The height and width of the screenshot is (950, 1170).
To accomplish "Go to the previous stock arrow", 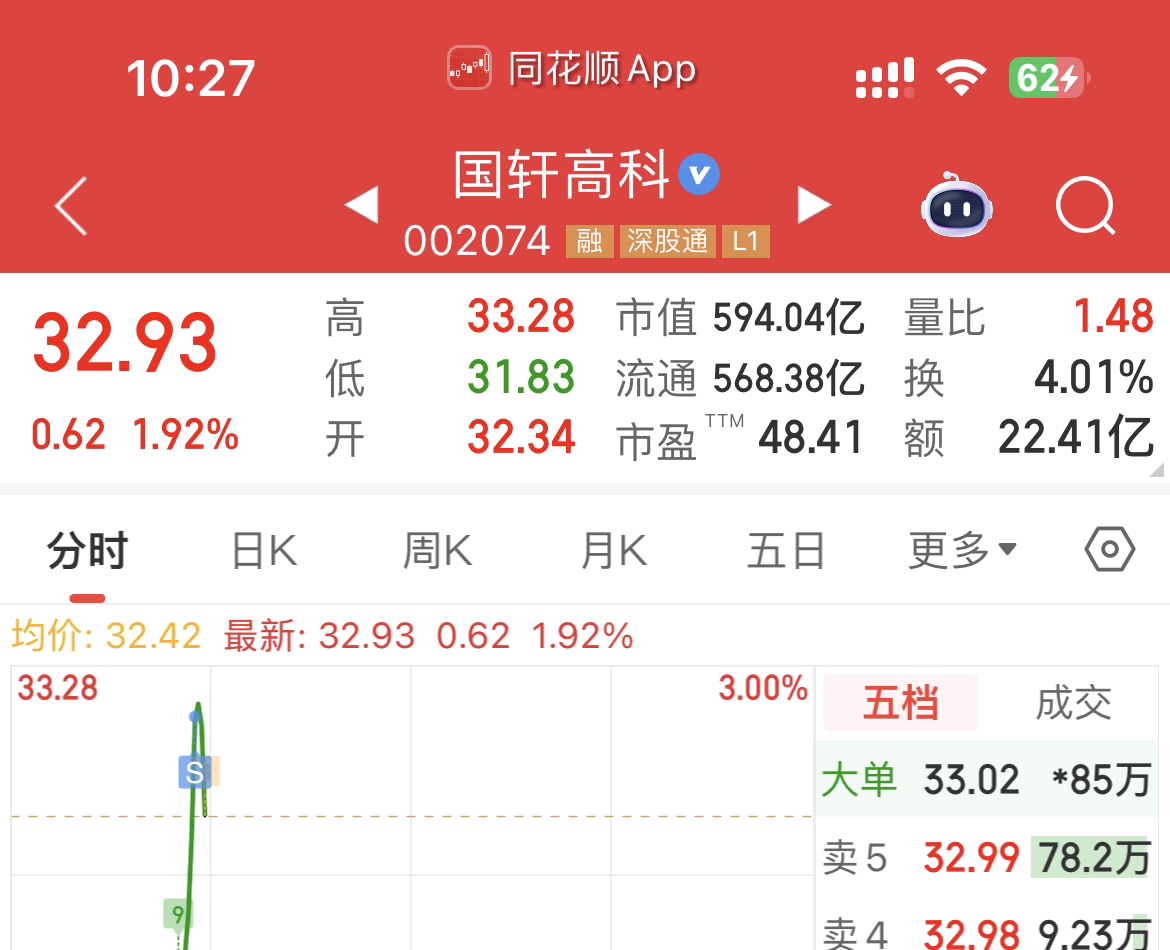I will click(361, 204).
